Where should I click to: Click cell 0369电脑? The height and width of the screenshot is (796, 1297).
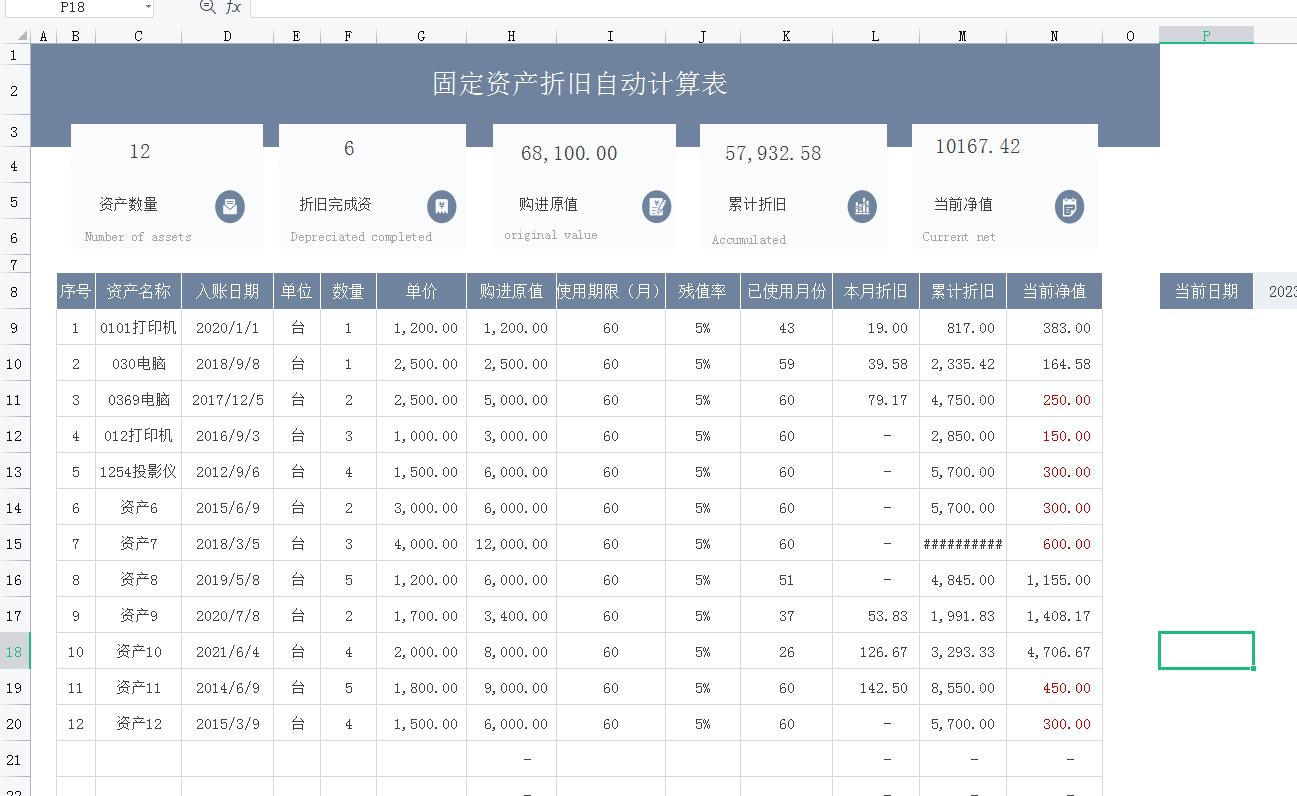[138, 400]
